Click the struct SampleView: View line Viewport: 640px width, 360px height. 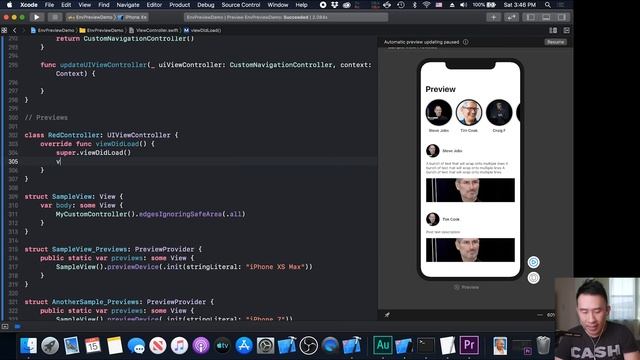[73, 196]
